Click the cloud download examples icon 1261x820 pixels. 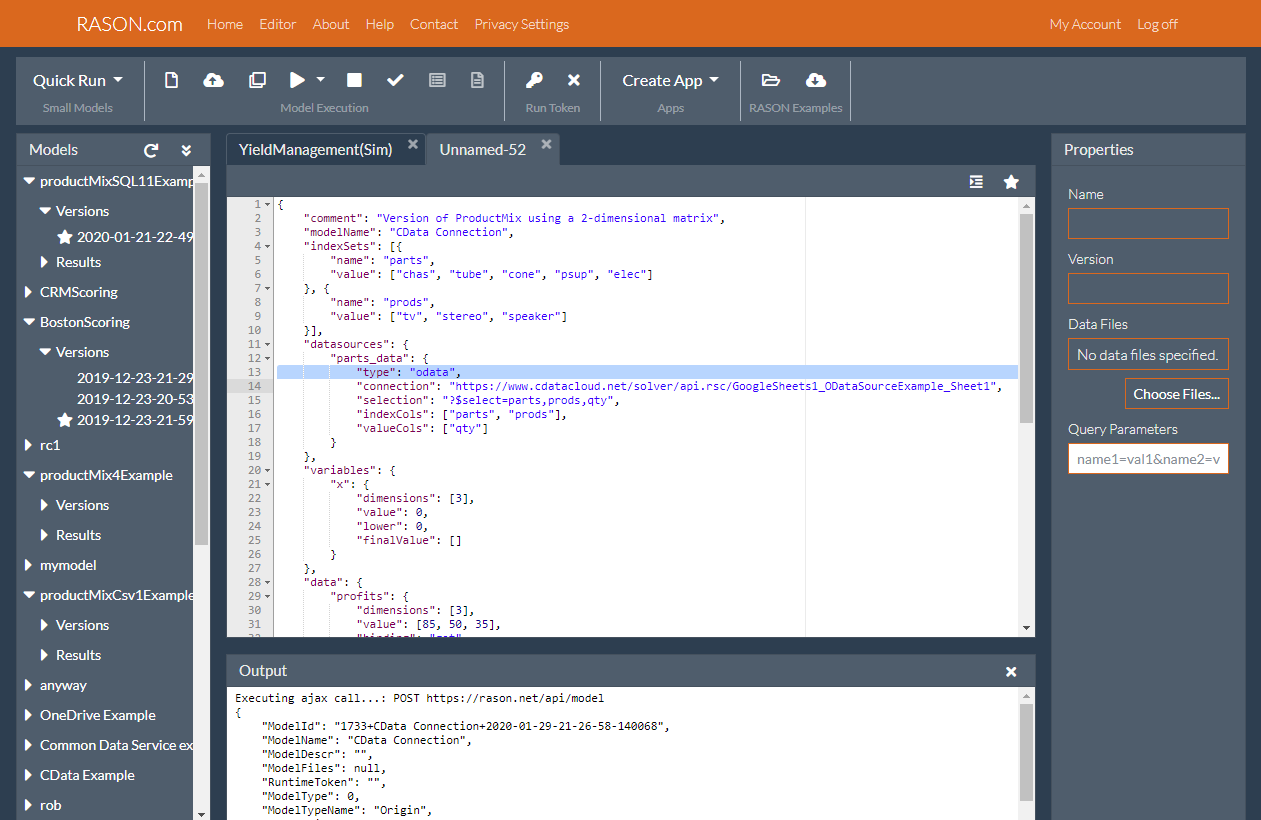[x=815, y=80]
